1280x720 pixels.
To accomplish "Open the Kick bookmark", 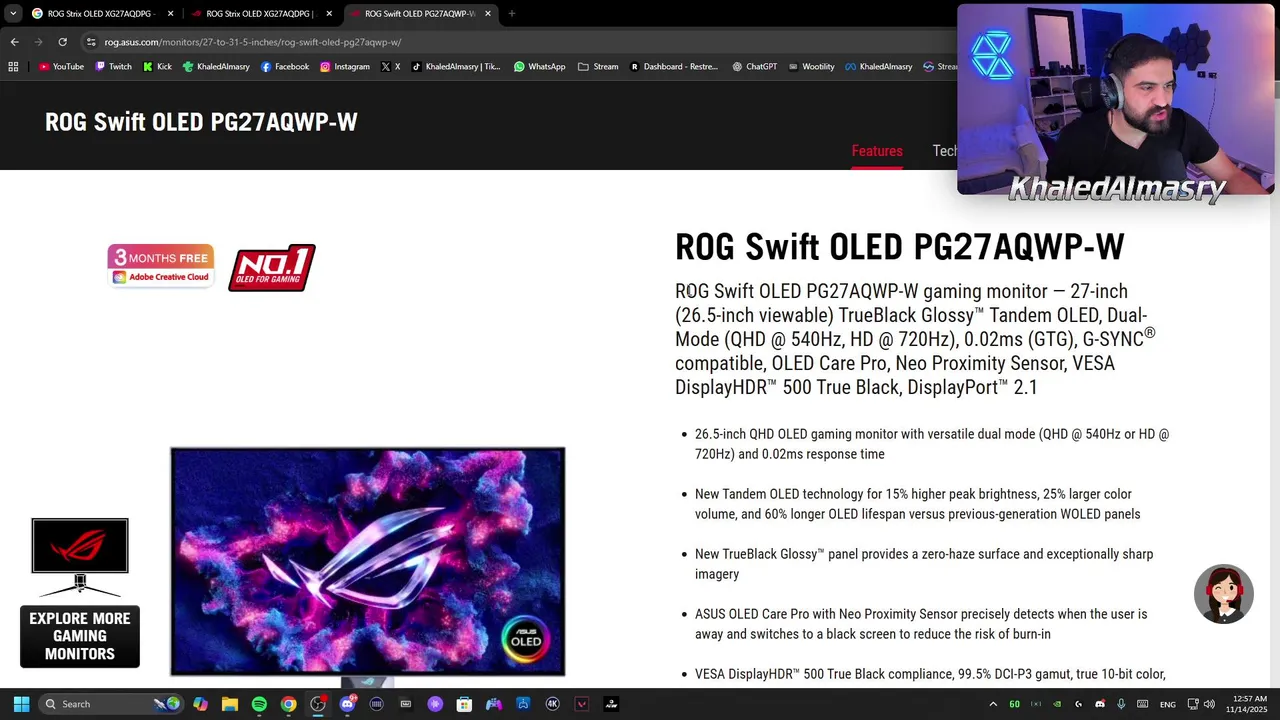I will click(x=157, y=67).
